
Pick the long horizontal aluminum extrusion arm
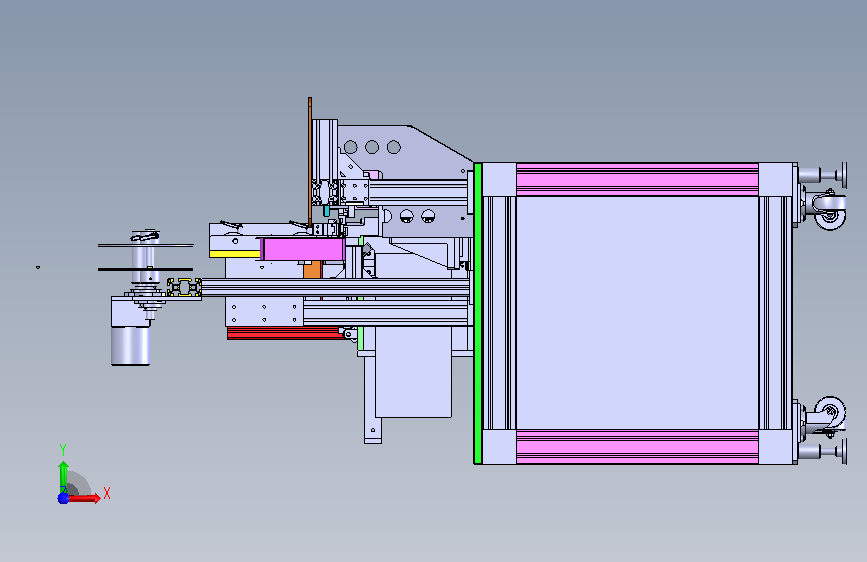336,288
